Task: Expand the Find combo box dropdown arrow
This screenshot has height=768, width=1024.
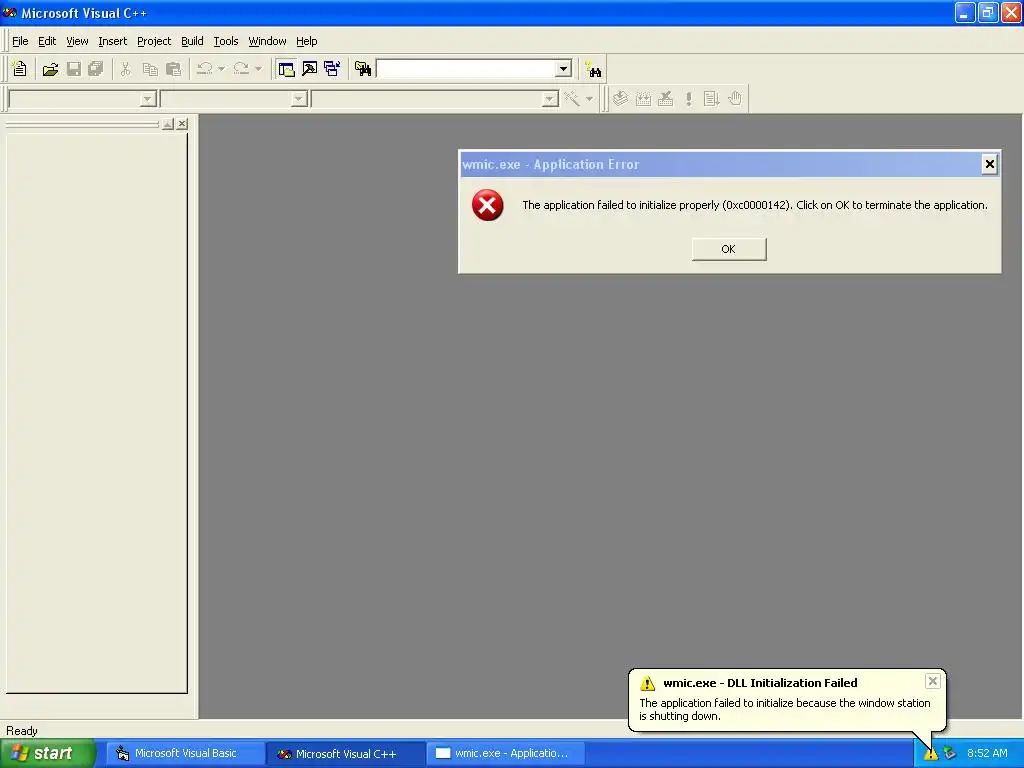Action: 564,69
